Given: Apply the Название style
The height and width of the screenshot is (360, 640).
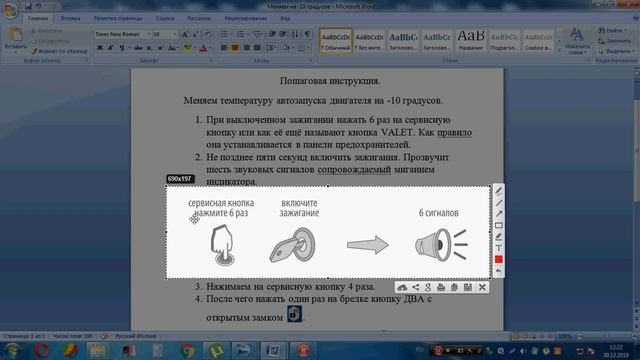Looking at the screenshot, I should [x=471, y=41].
